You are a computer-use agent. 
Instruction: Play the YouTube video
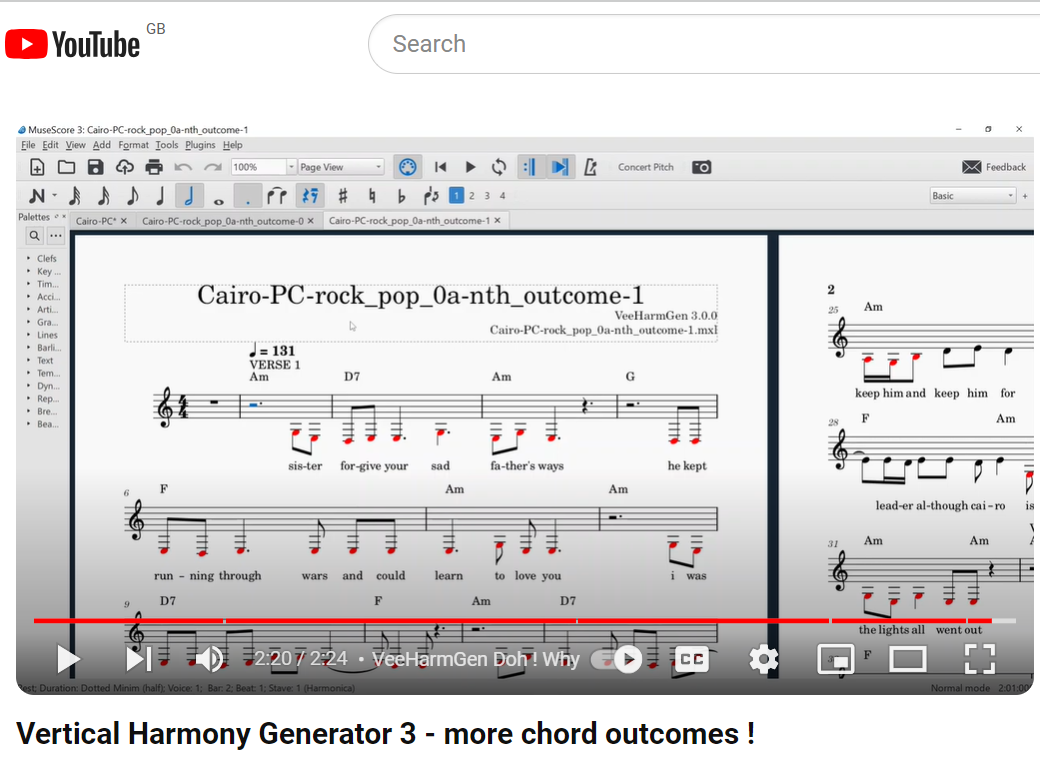point(68,659)
